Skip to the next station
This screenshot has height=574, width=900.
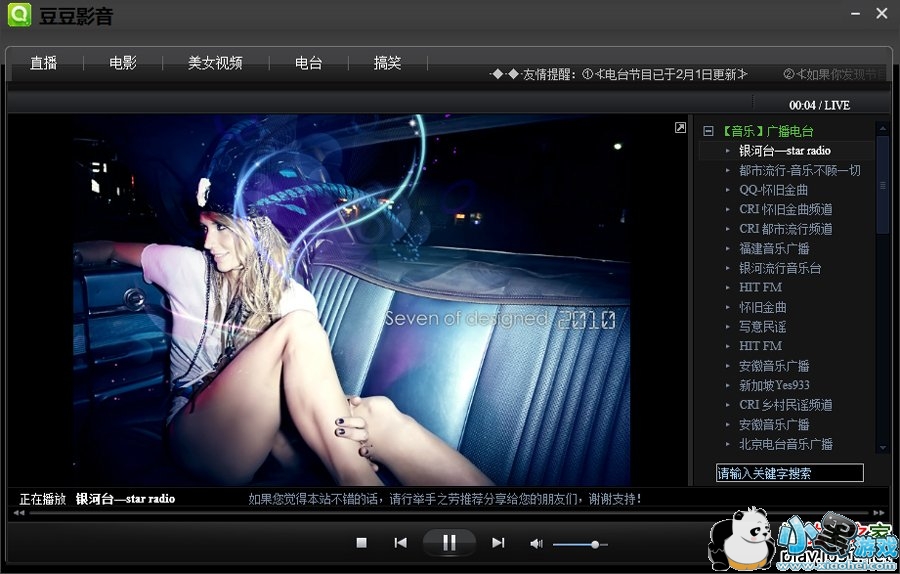click(x=498, y=543)
